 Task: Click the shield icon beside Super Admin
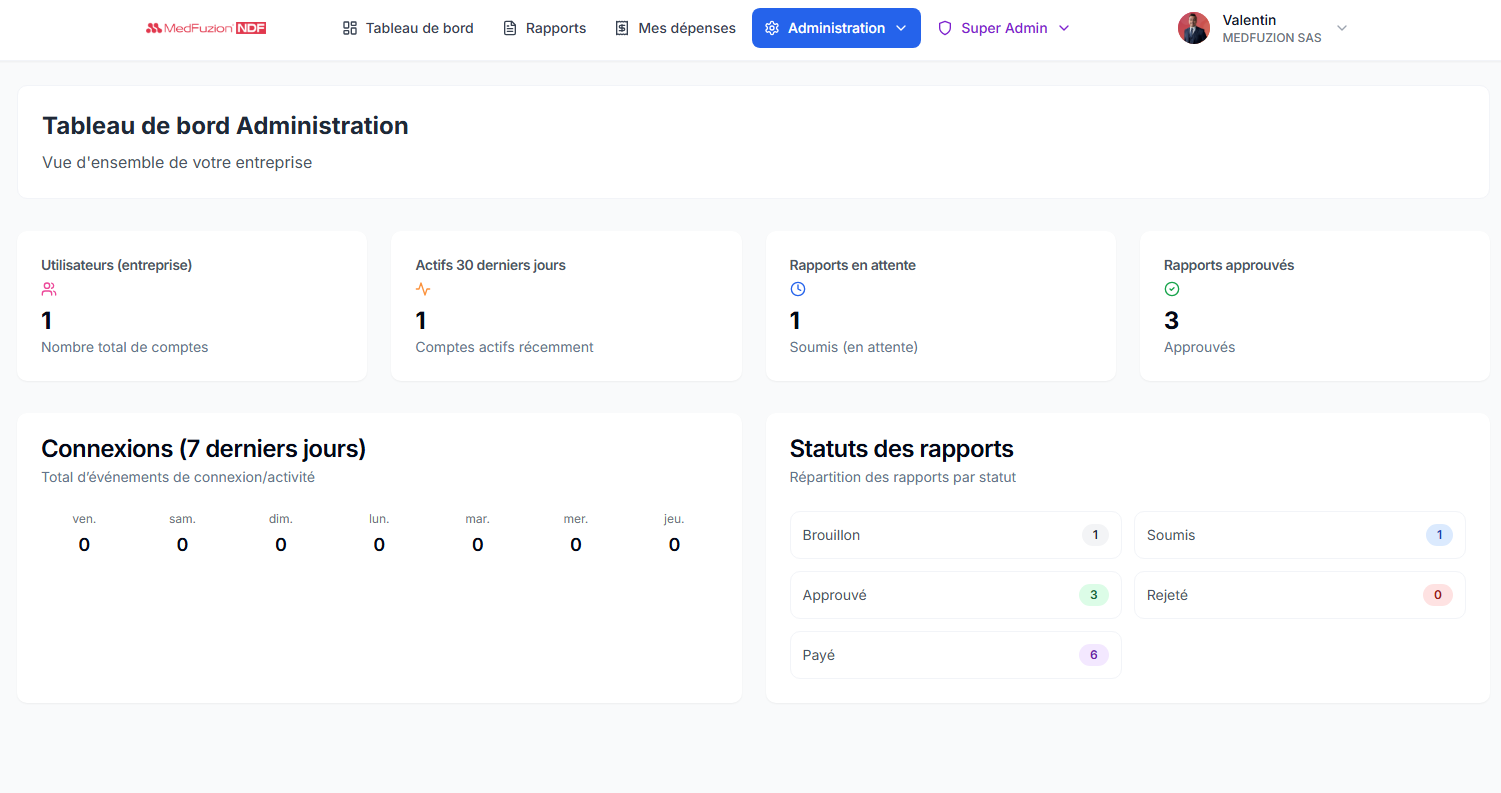[945, 28]
